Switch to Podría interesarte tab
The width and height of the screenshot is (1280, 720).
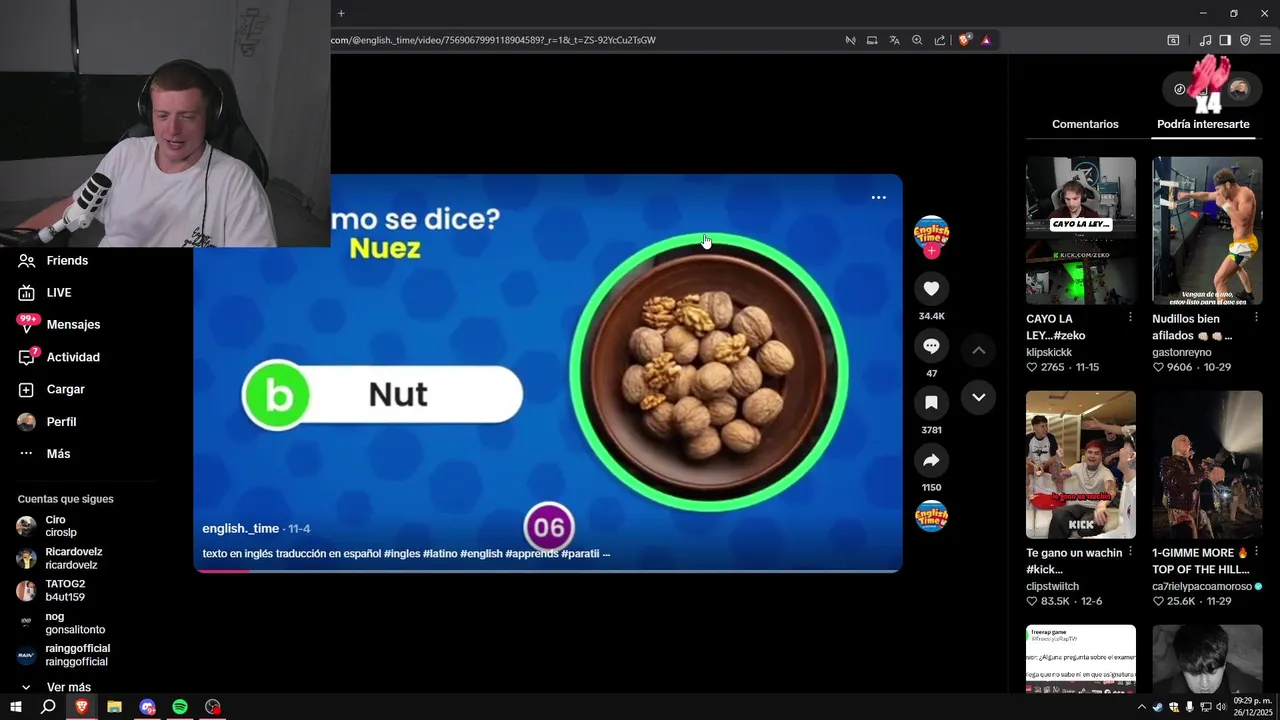1203,124
